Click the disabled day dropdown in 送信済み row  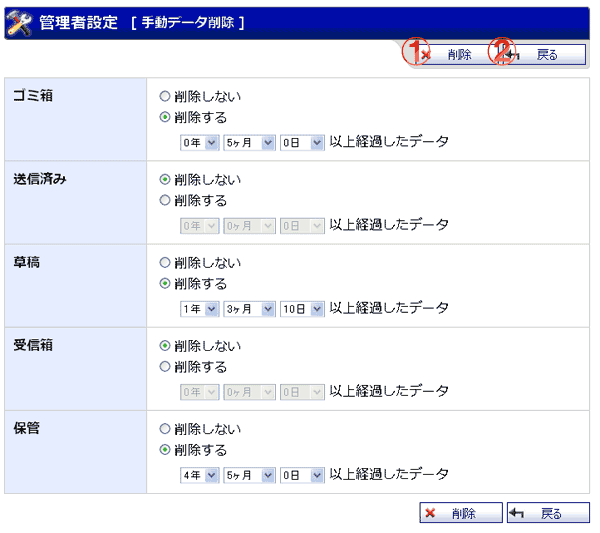pos(302,226)
